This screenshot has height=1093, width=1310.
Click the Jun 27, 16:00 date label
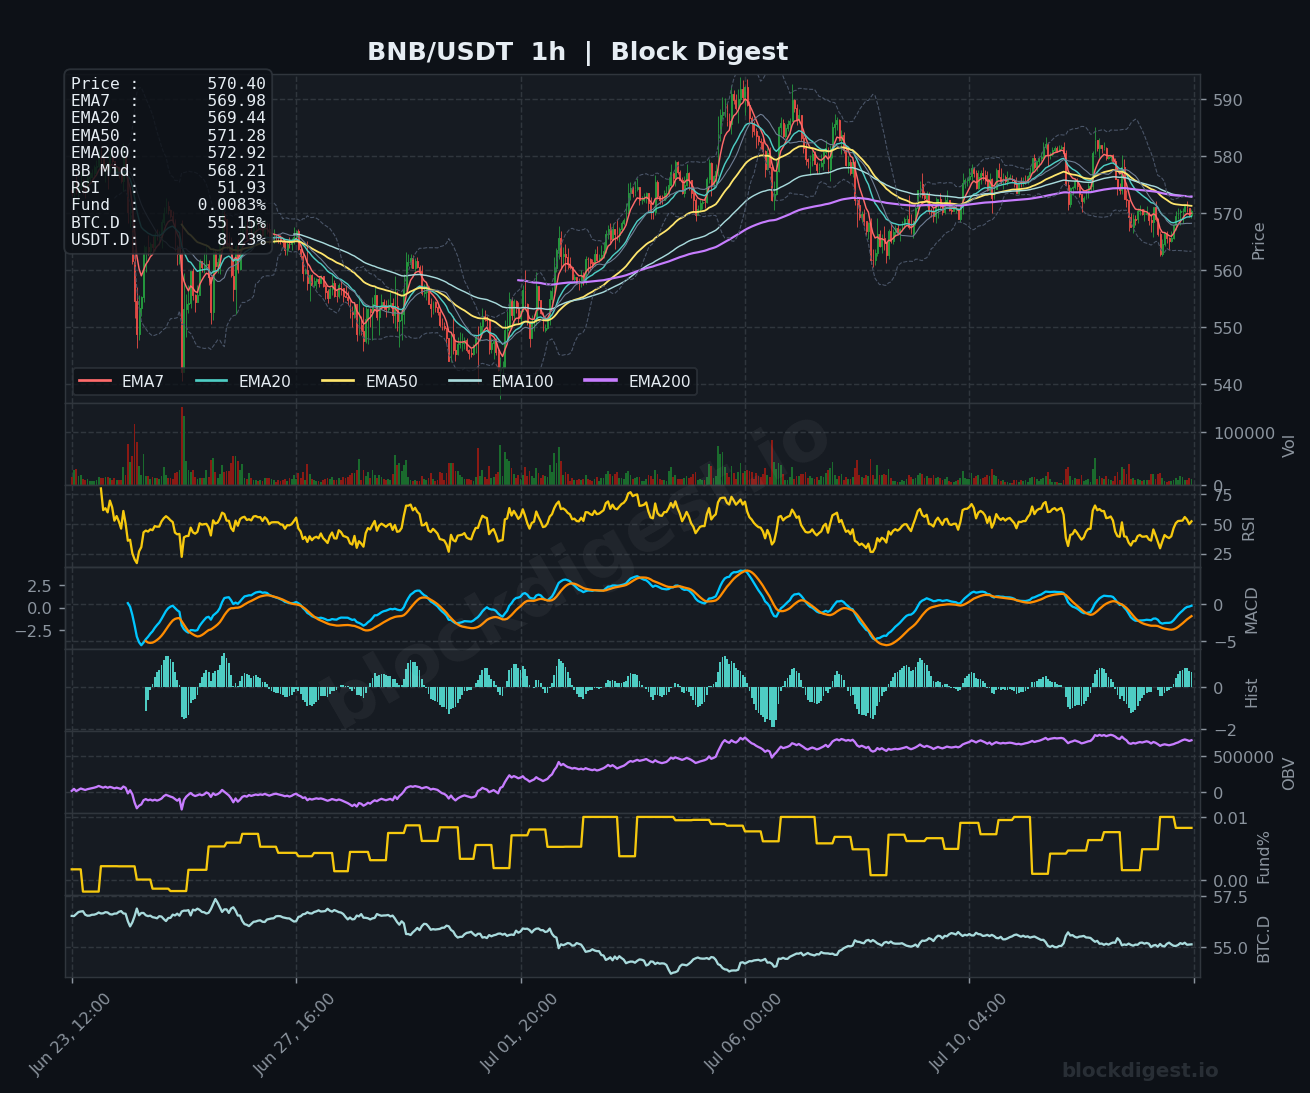pos(294,1034)
